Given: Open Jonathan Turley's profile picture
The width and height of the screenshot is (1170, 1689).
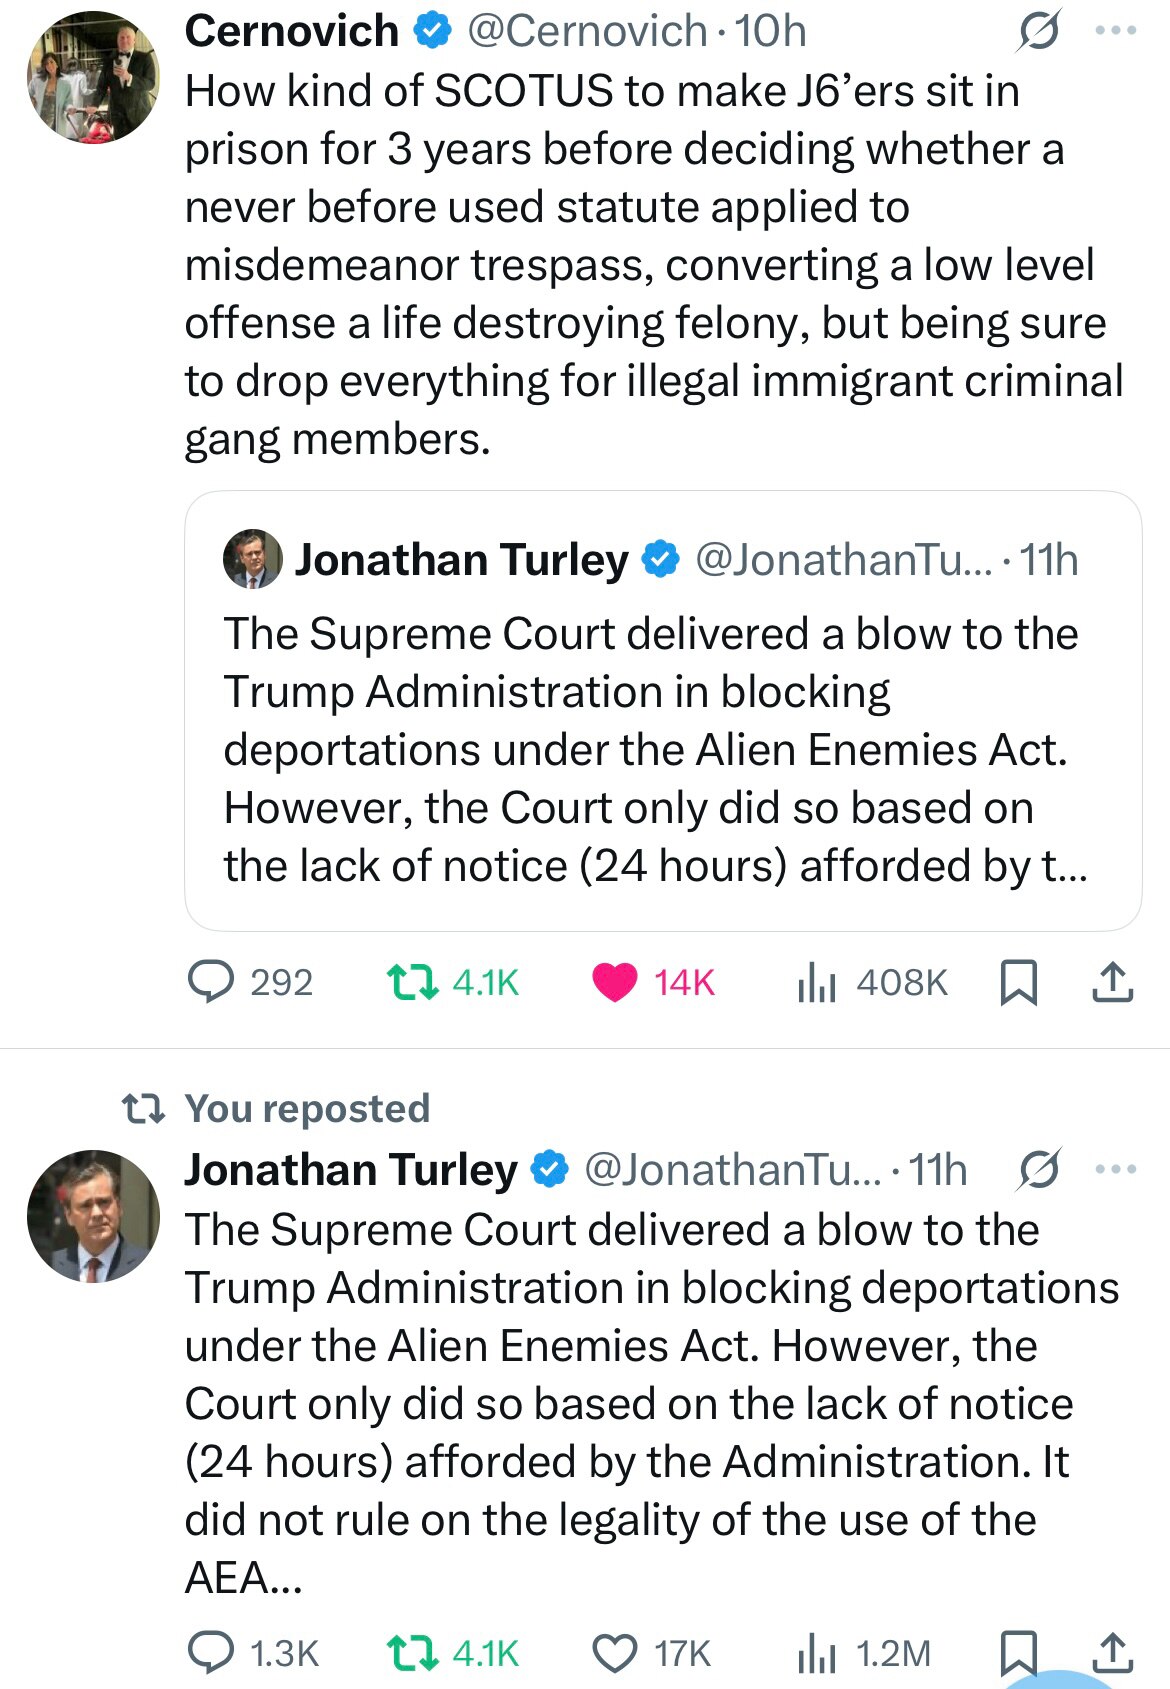Looking at the screenshot, I should [93, 1216].
